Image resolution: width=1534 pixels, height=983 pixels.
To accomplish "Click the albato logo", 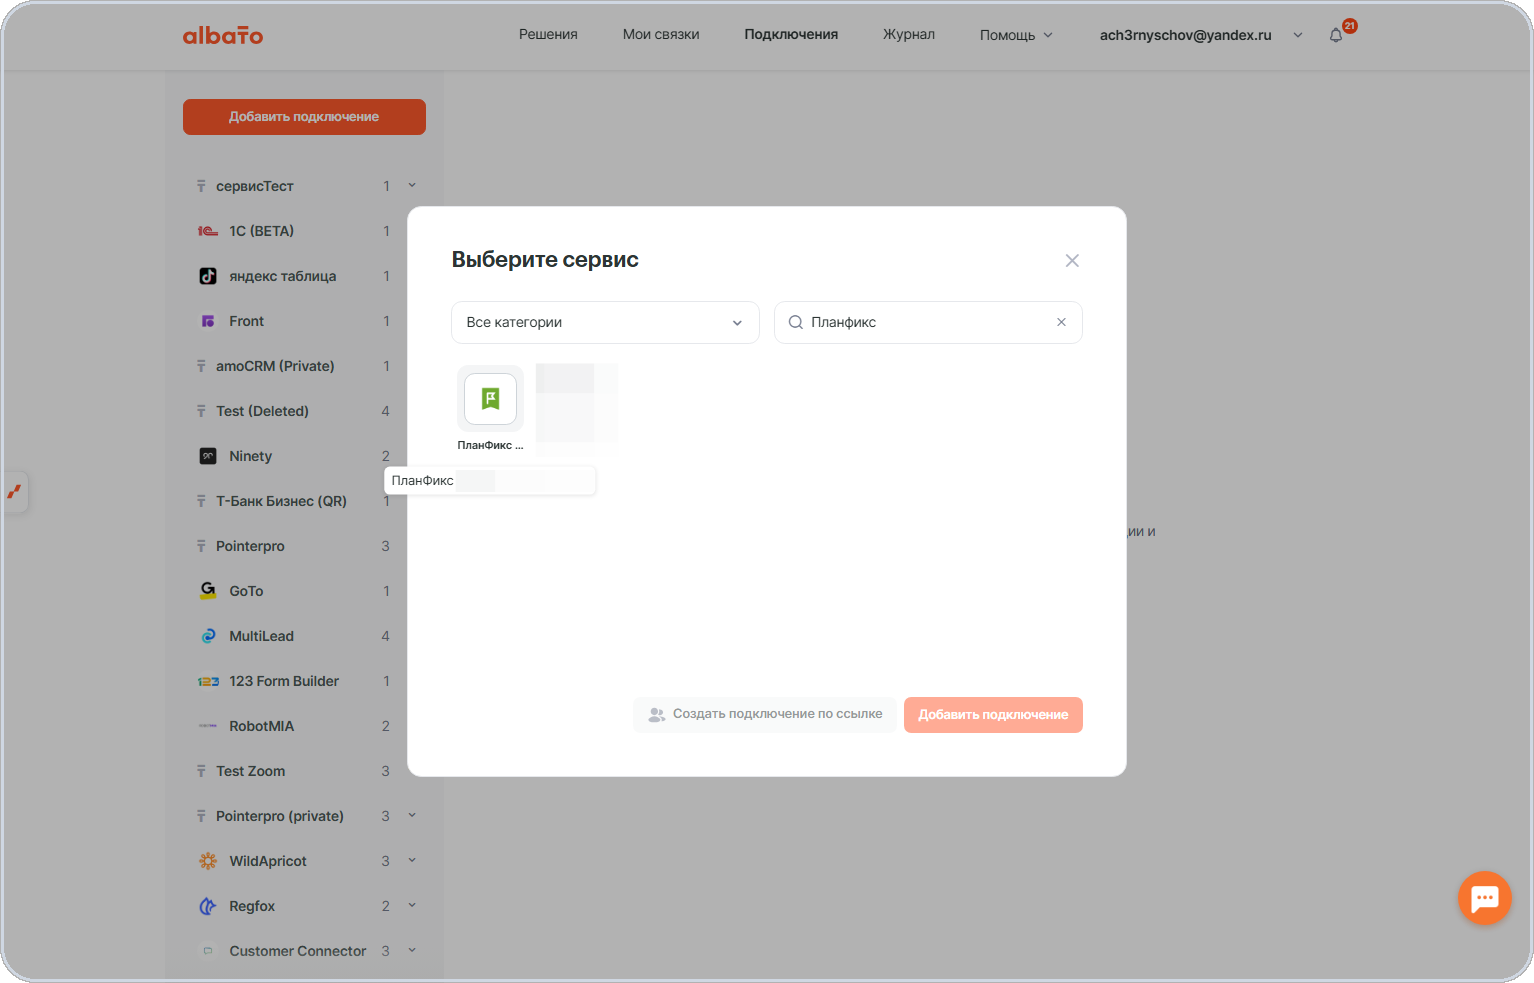I will click(223, 35).
